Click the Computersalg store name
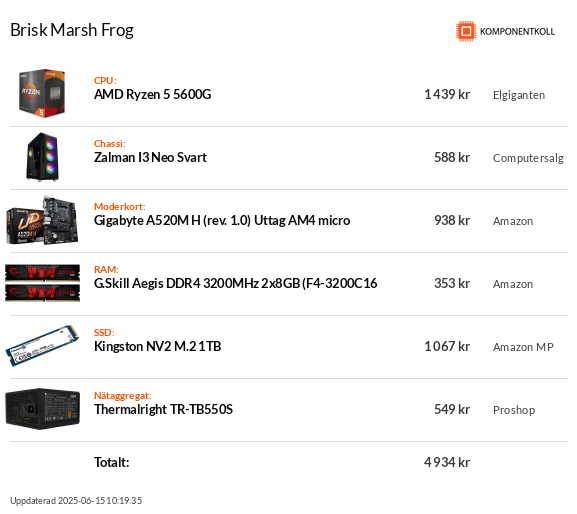577x514 pixels. [x=528, y=158]
